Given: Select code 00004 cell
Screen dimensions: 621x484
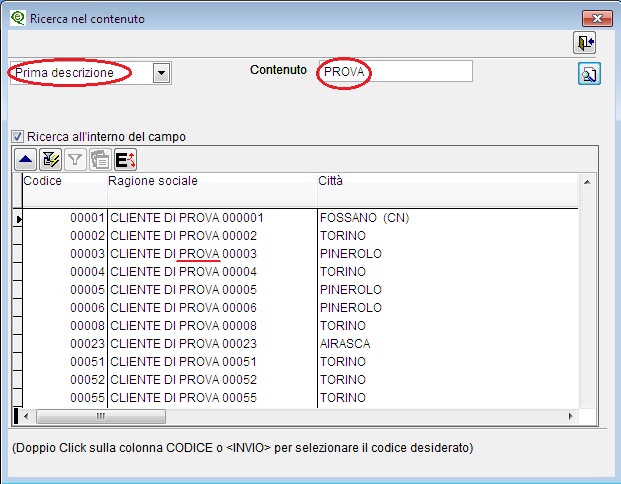Looking at the screenshot, I should tap(65, 272).
